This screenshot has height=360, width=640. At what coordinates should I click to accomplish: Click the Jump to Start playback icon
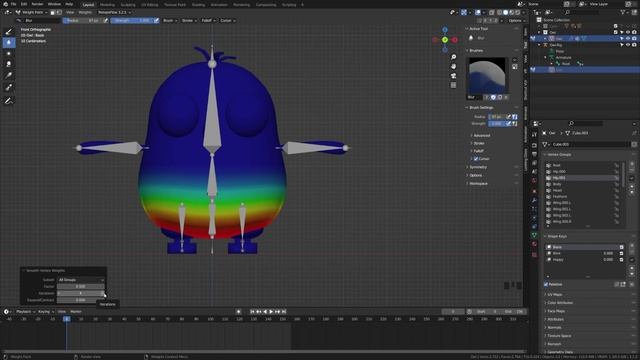click(x=252, y=311)
